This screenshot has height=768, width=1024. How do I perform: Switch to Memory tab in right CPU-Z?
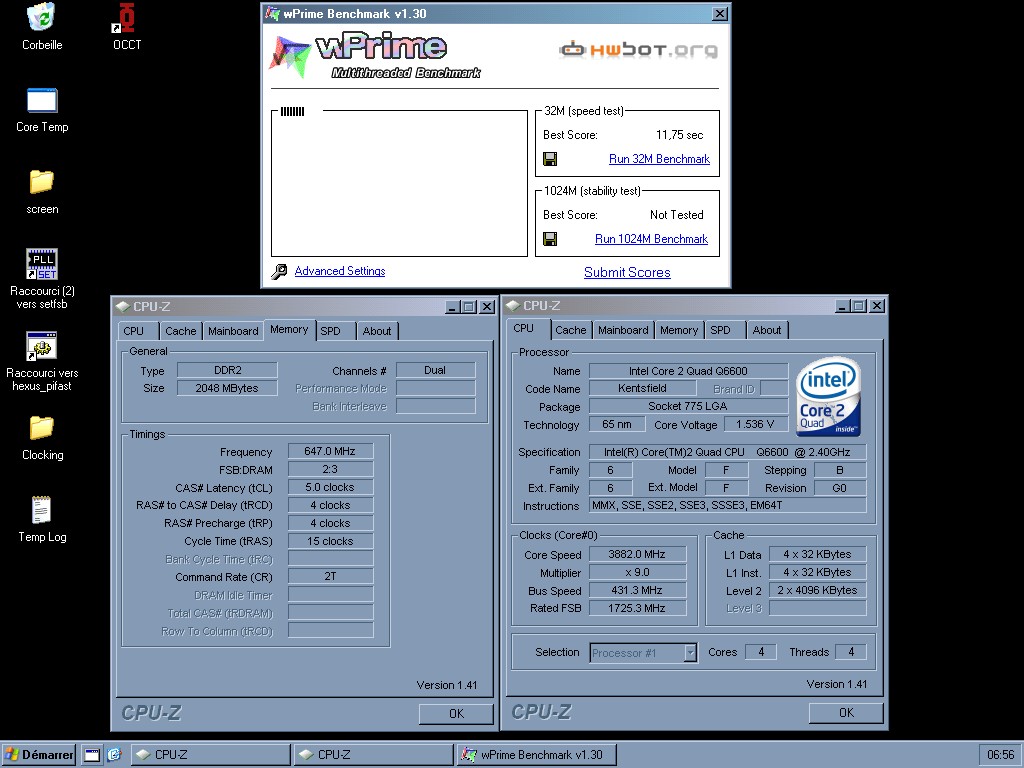[679, 330]
